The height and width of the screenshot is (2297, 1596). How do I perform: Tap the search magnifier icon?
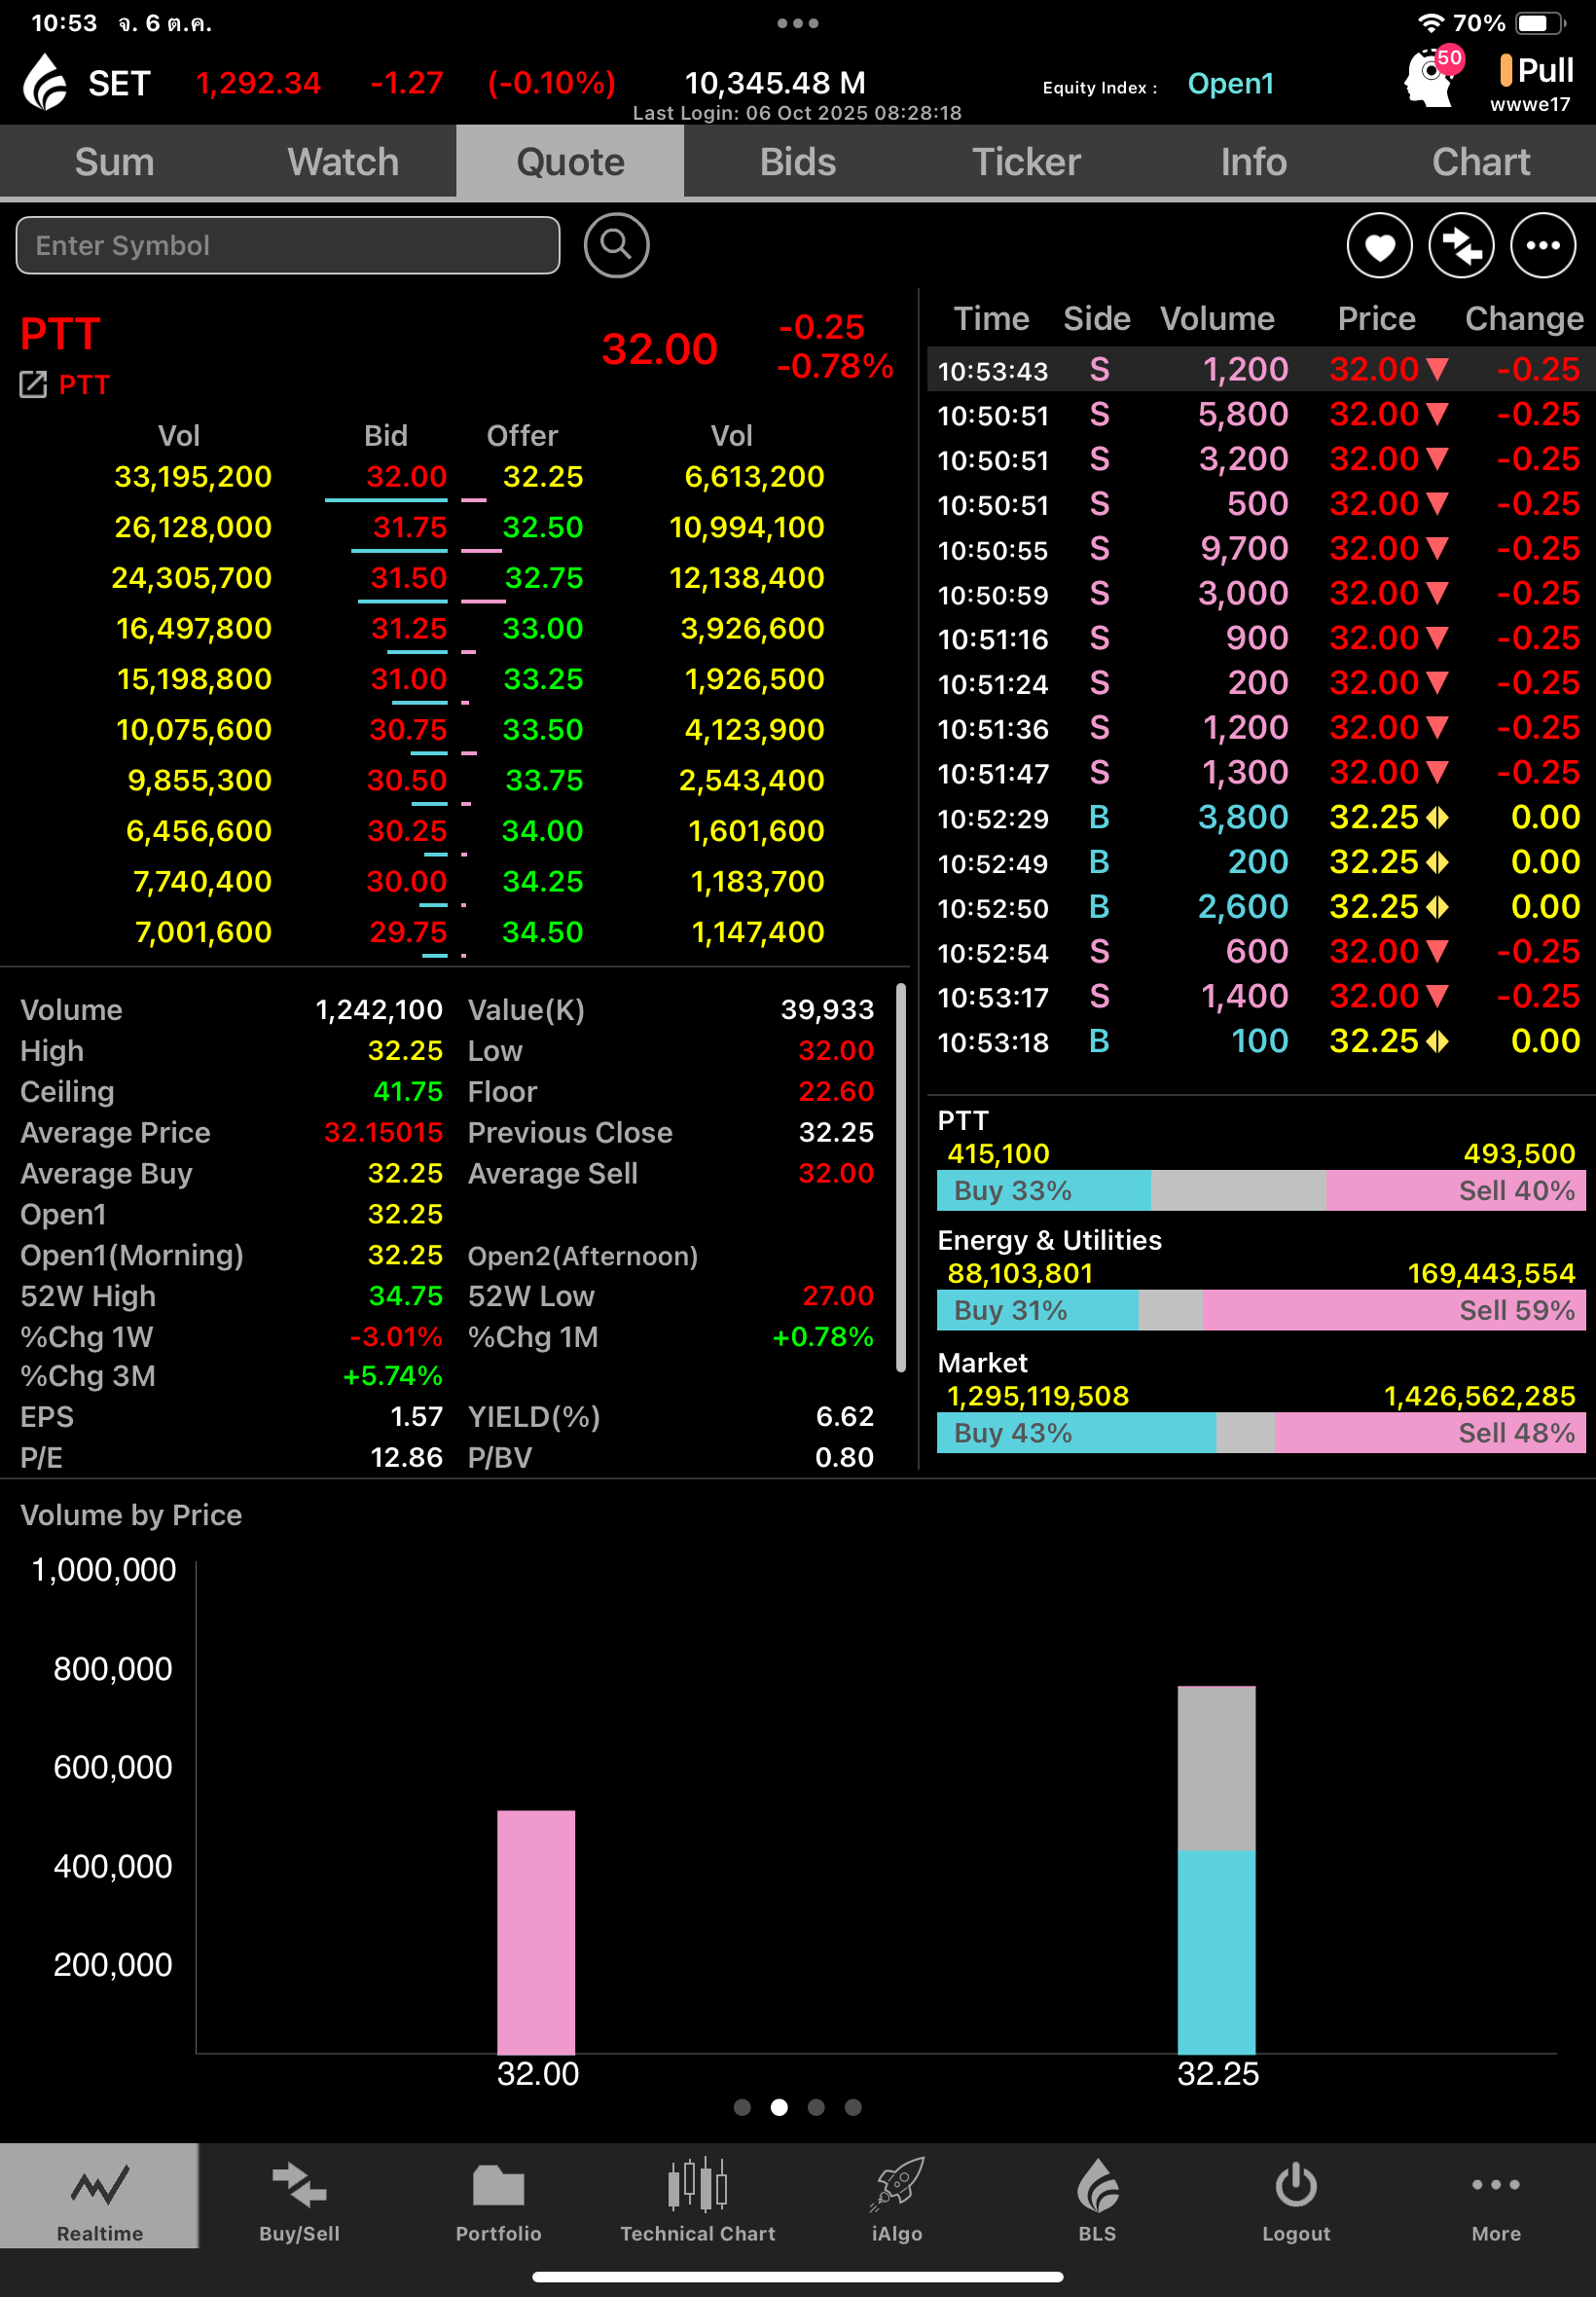[x=616, y=245]
